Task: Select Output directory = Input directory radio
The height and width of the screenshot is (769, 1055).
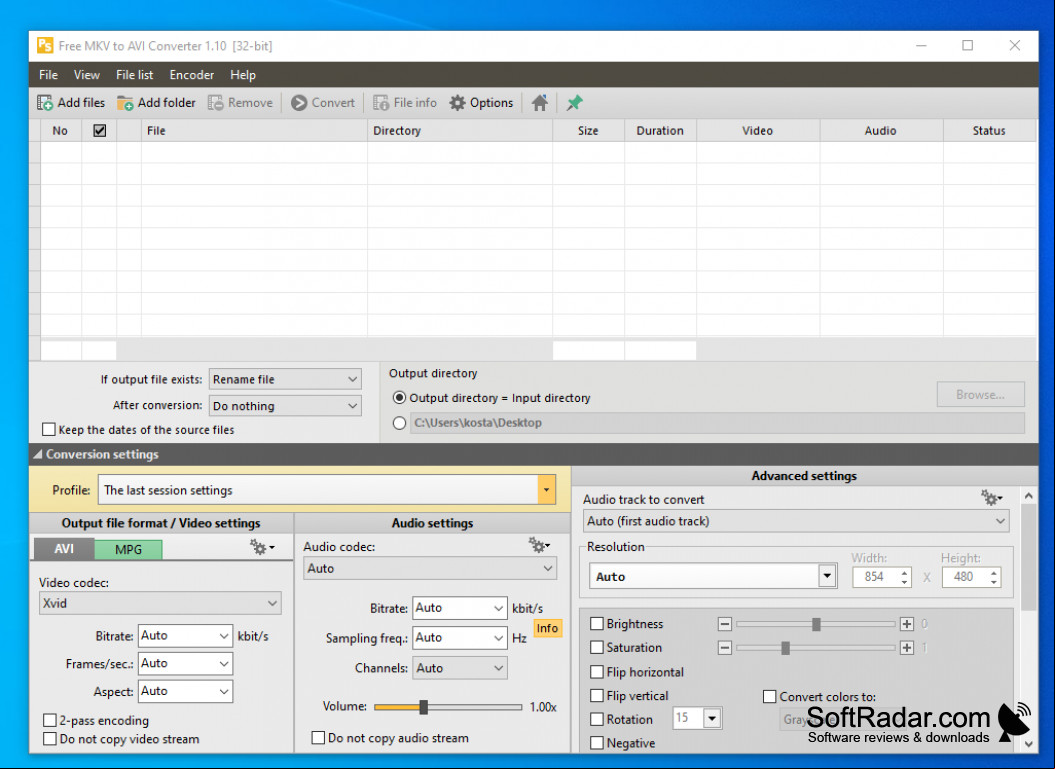Action: coord(400,398)
